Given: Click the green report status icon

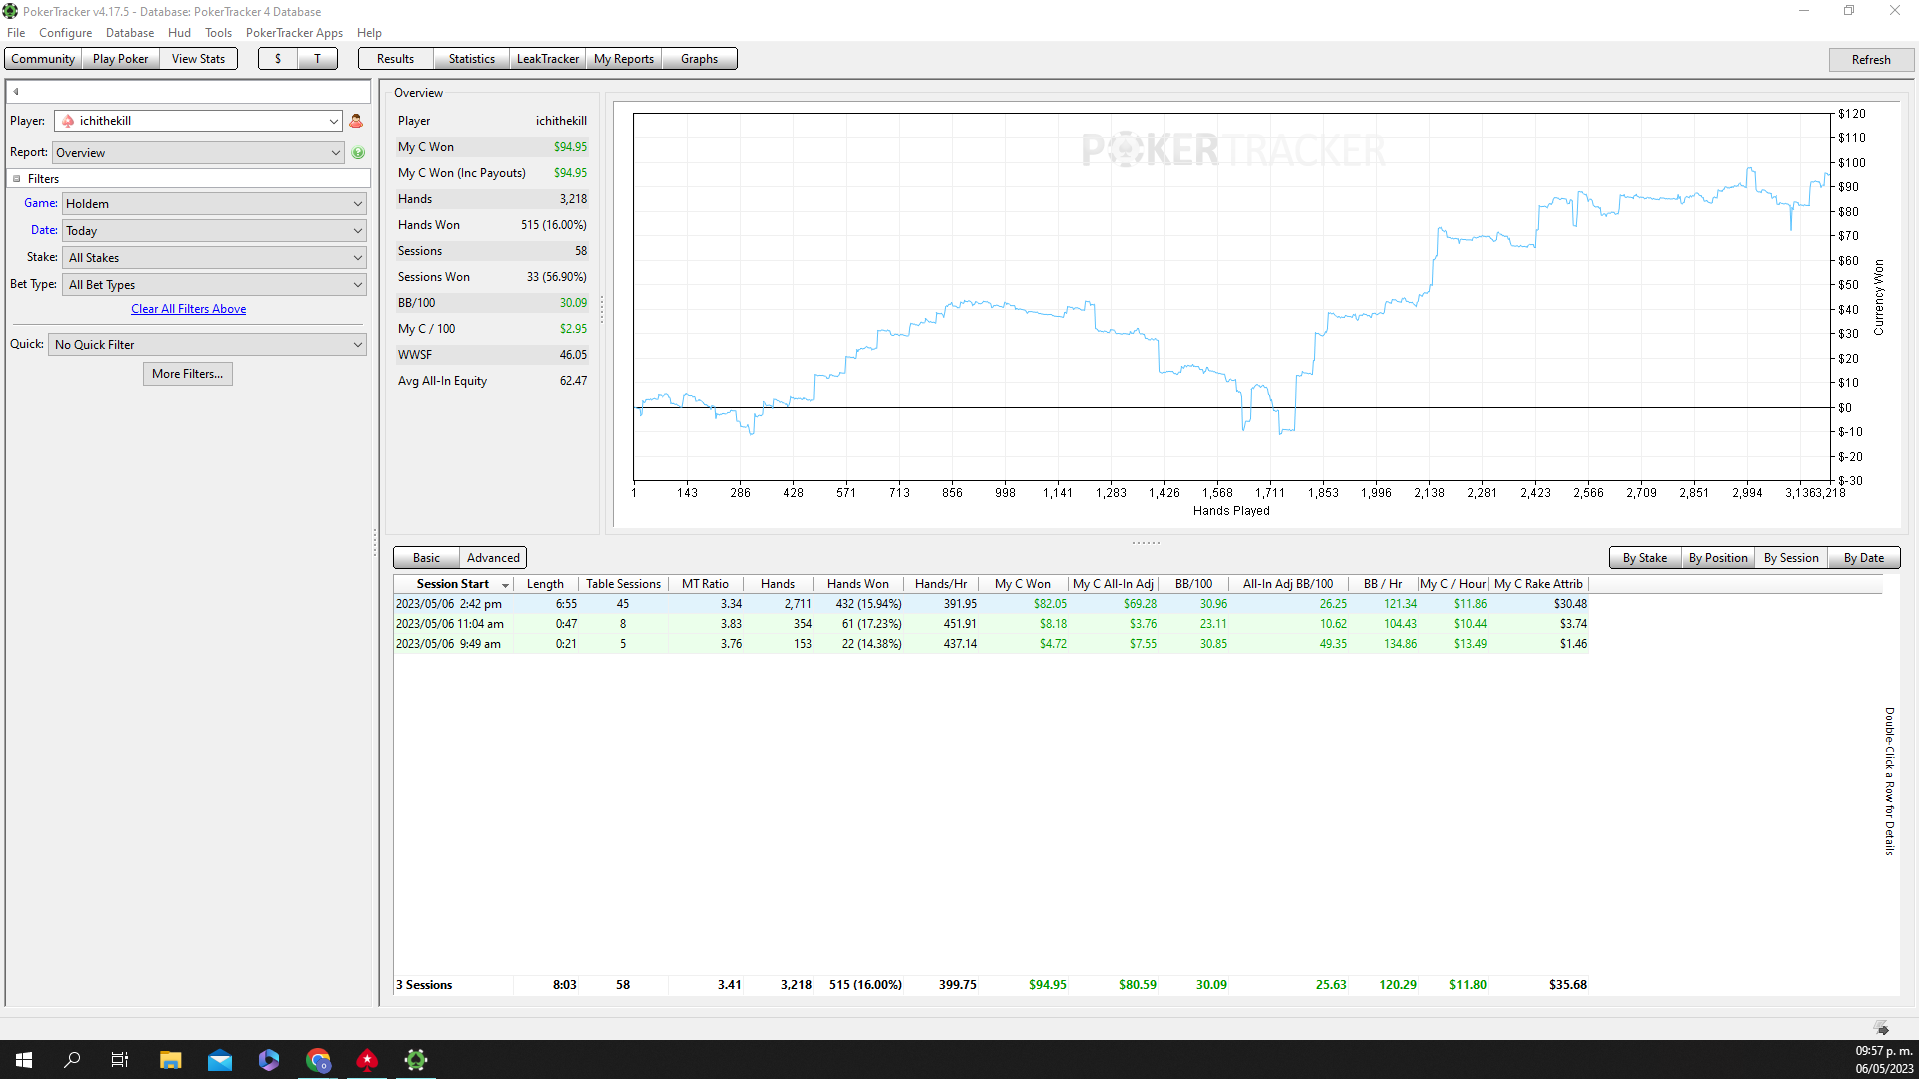Looking at the screenshot, I should tap(358, 153).
